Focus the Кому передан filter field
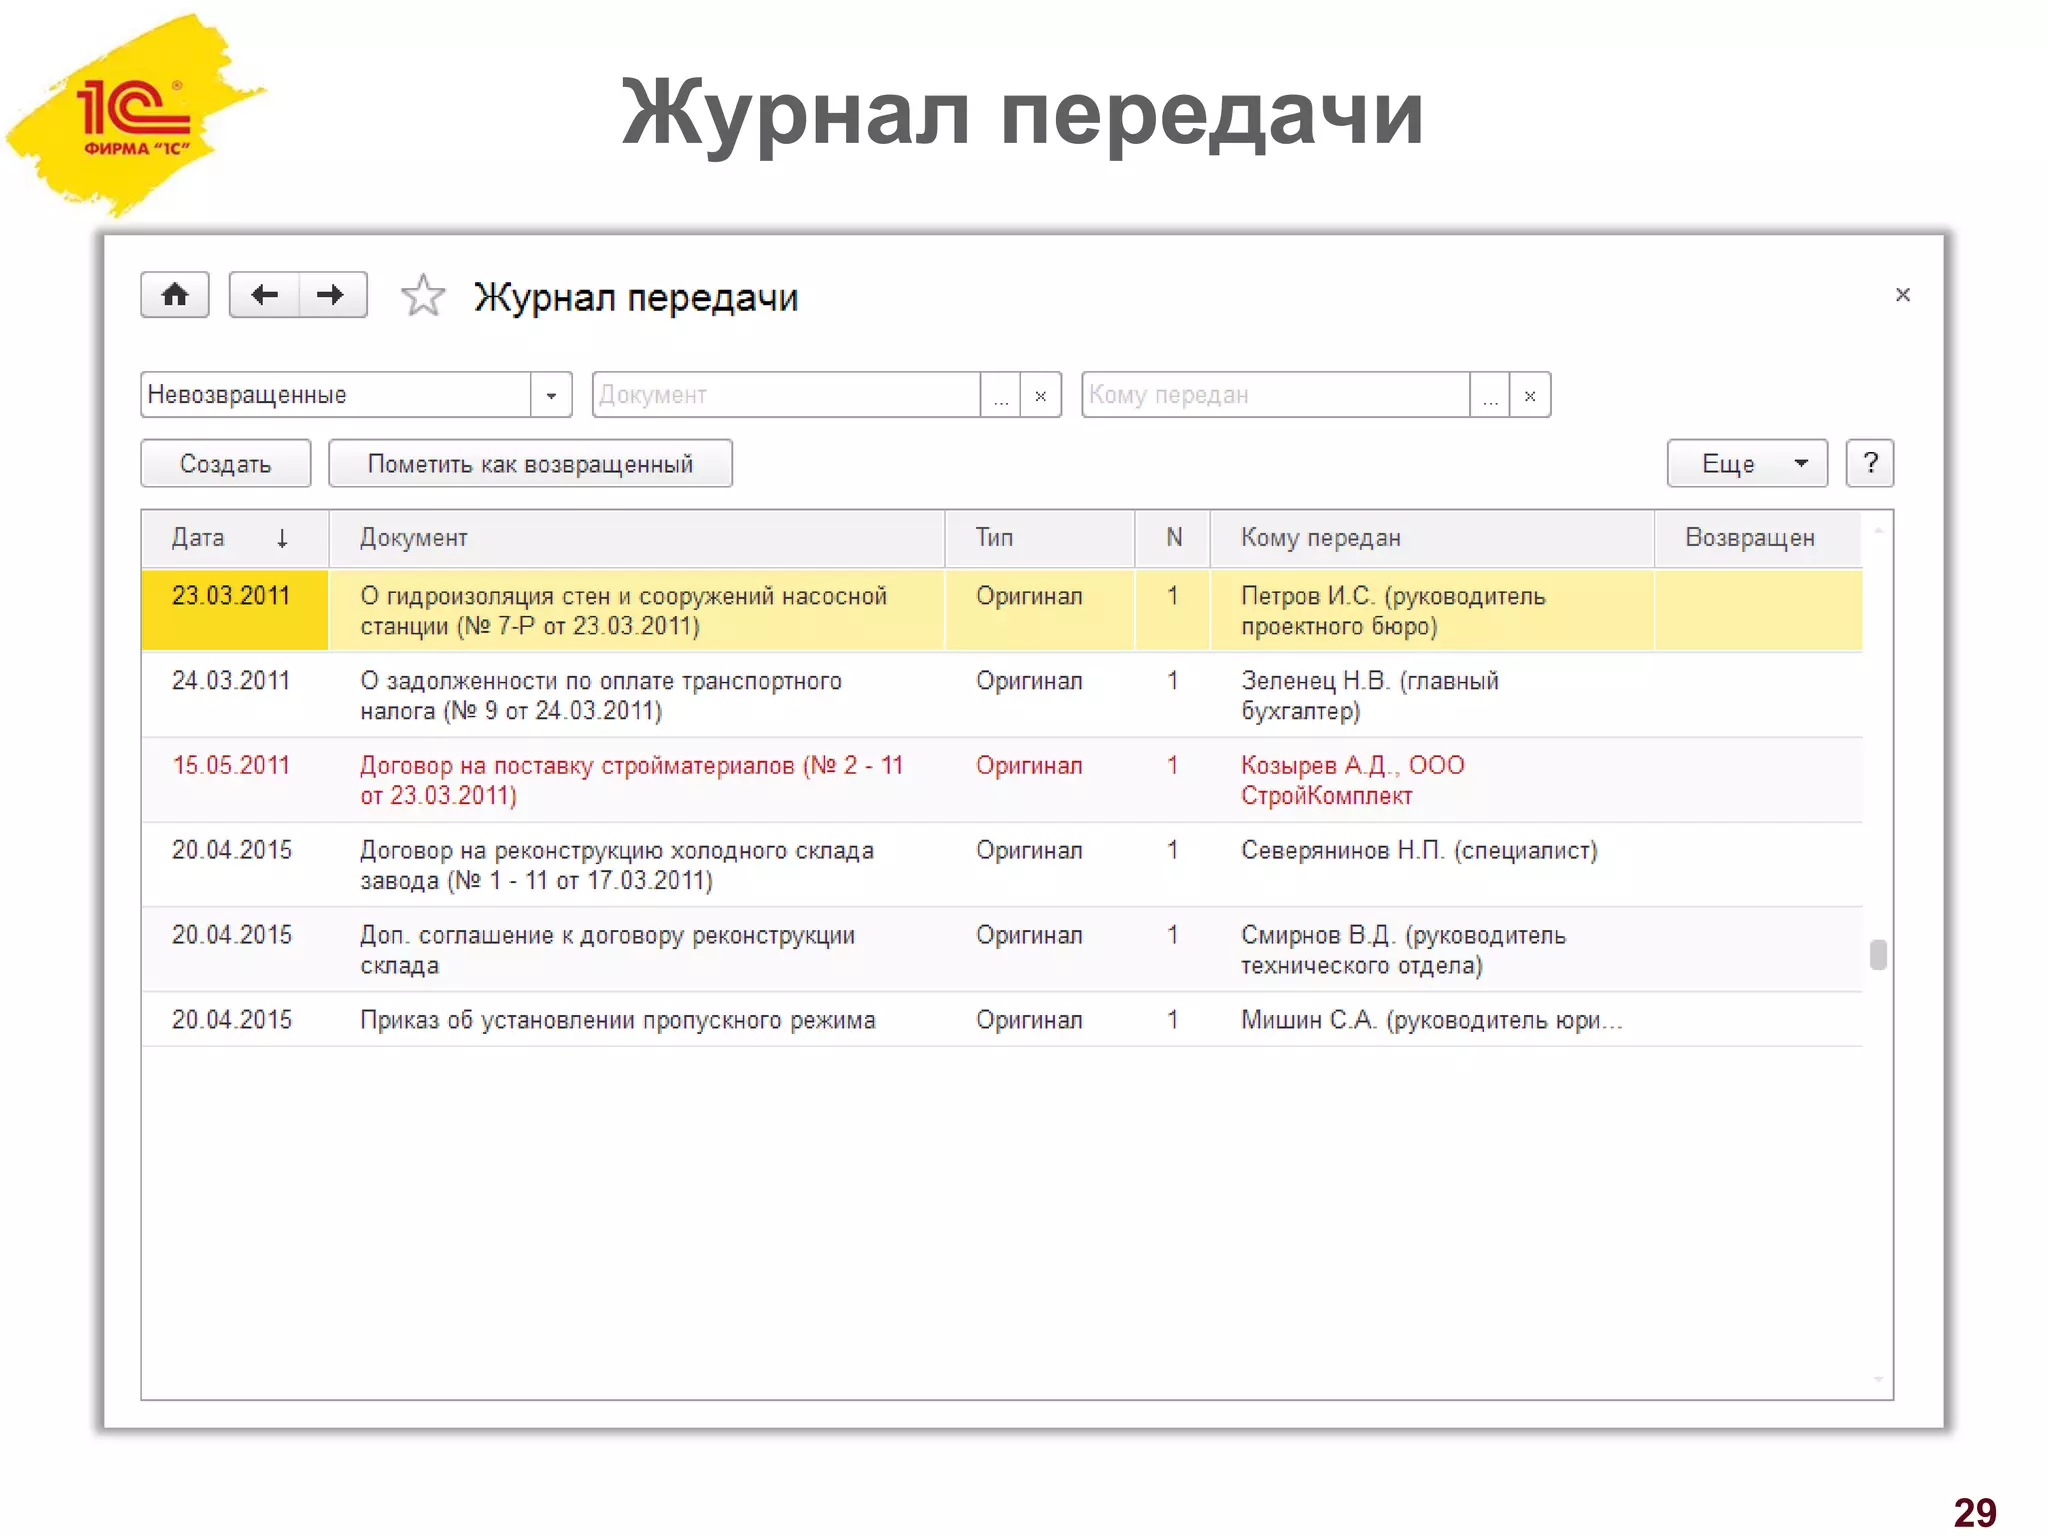Image resolution: width=2048 pixels, height=1536 pixels. (x=1276, y=395)
